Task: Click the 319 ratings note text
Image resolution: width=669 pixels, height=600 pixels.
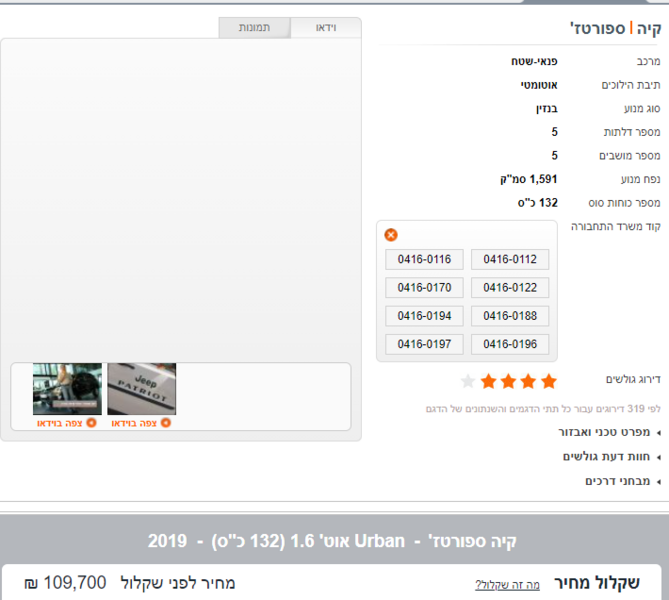Action: [543, 409]
